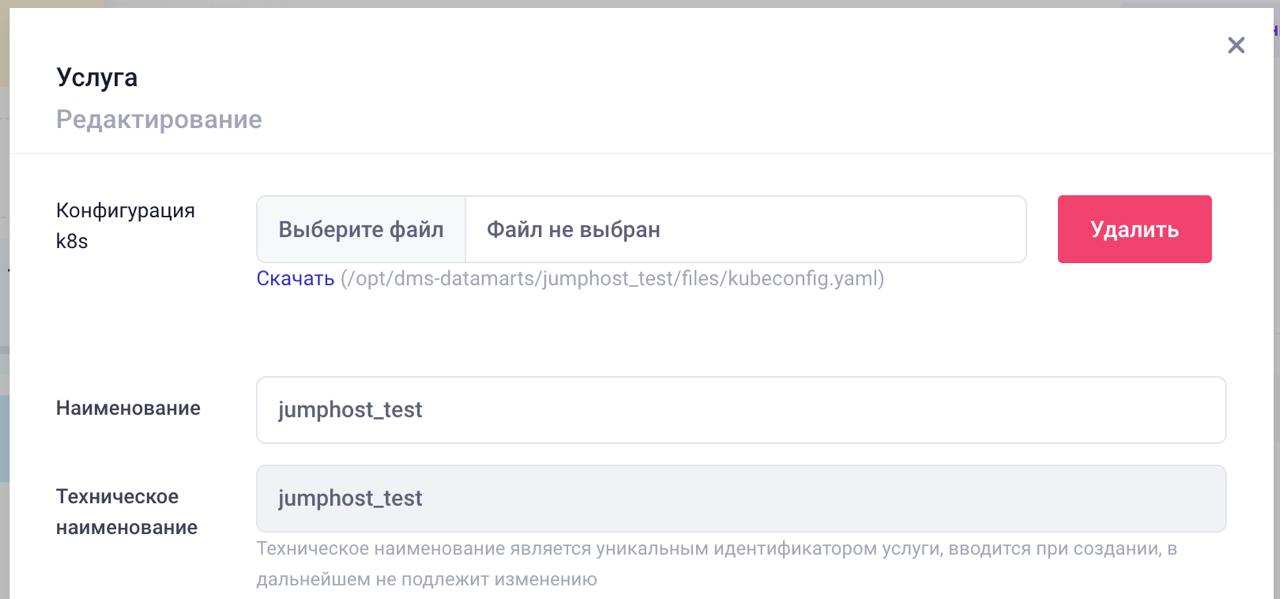The height and width of the screenshot is (599, 1280).
Task: Focus the Наименование text field
Action: [740, 410]
